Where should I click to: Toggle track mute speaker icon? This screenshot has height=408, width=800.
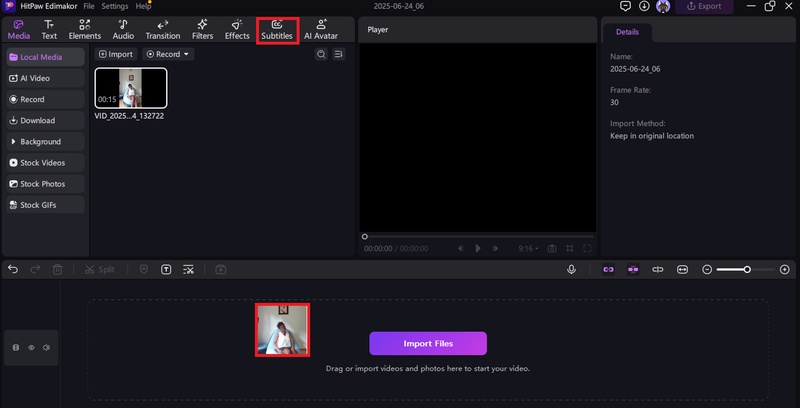(x=46, y=347)
